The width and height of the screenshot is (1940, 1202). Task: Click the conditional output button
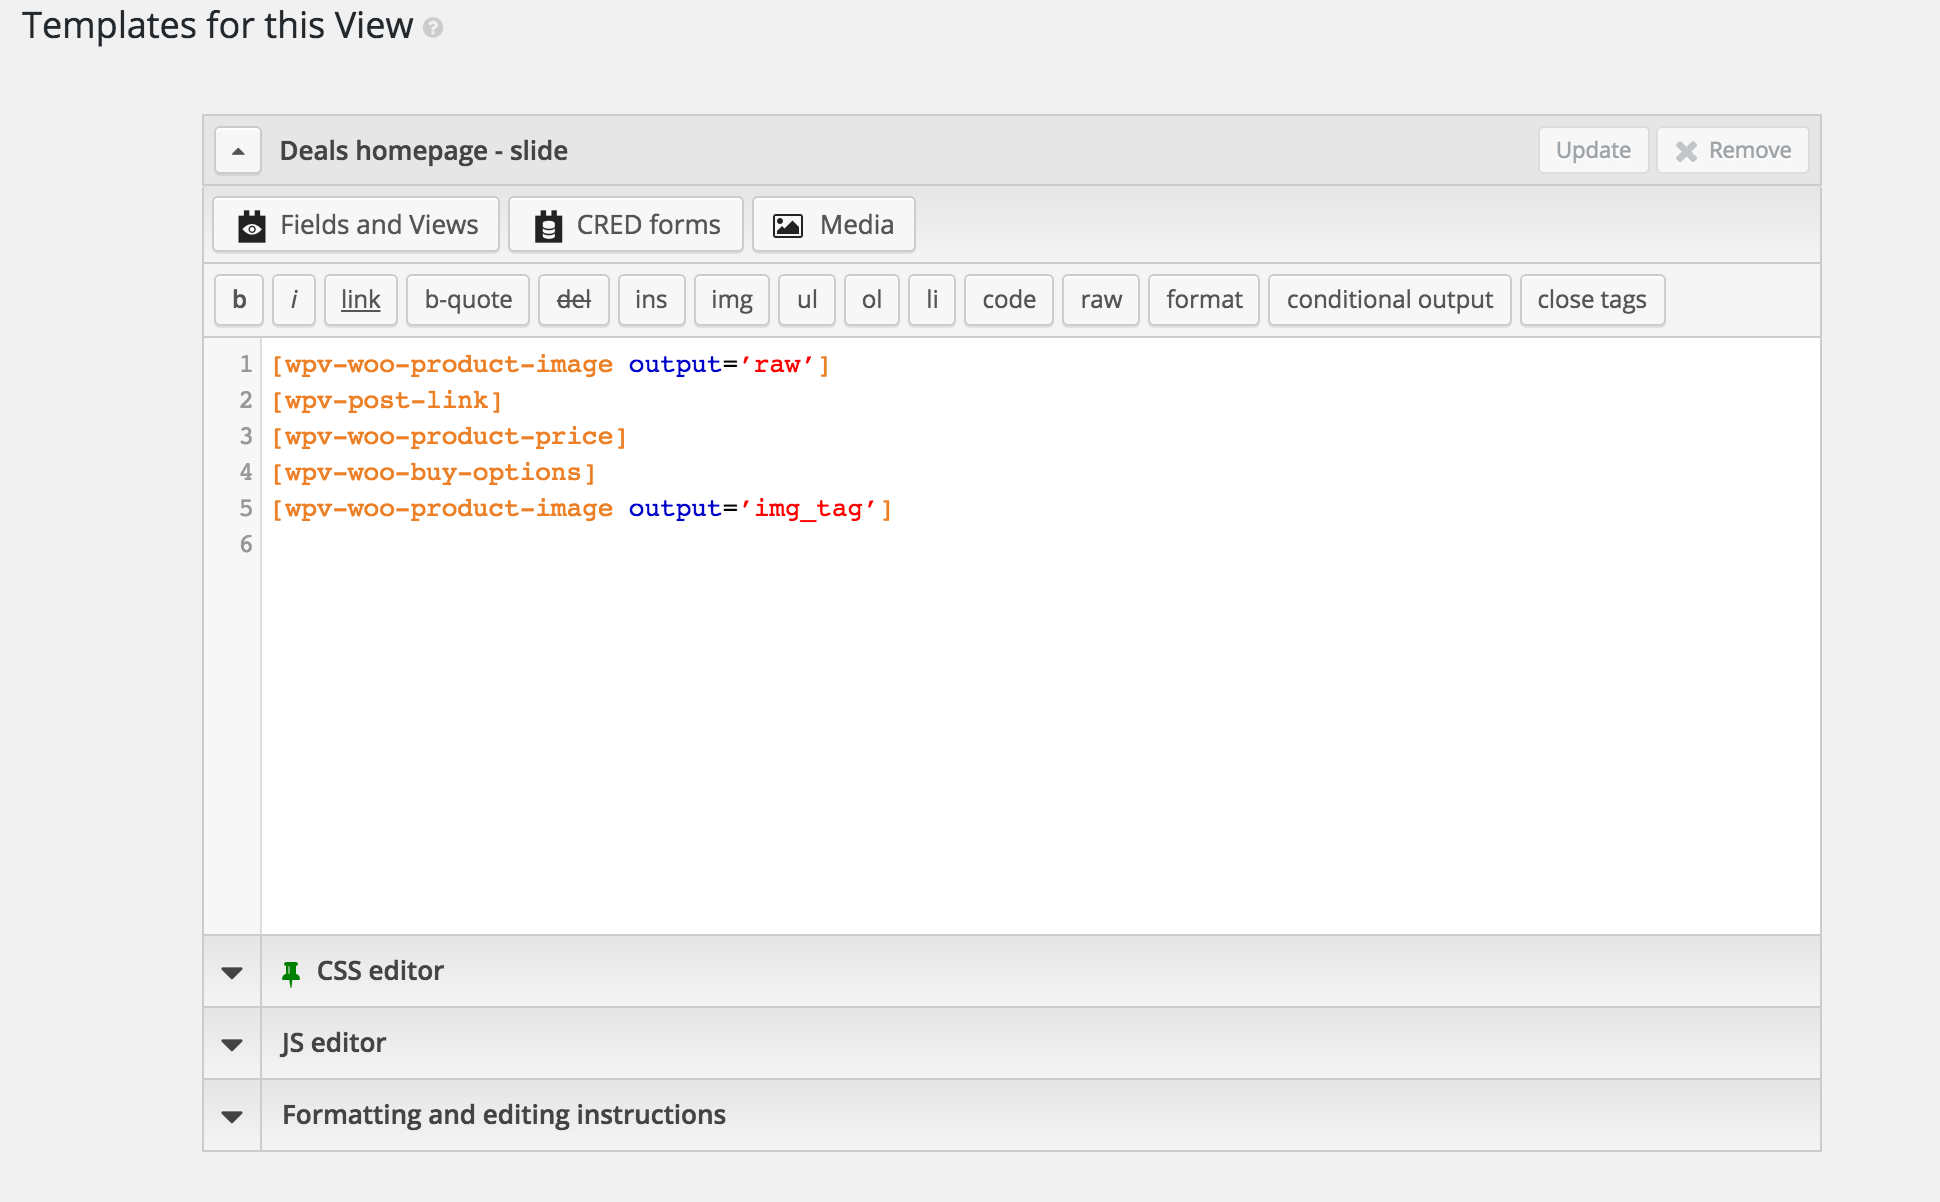(x=1389, y=300)
